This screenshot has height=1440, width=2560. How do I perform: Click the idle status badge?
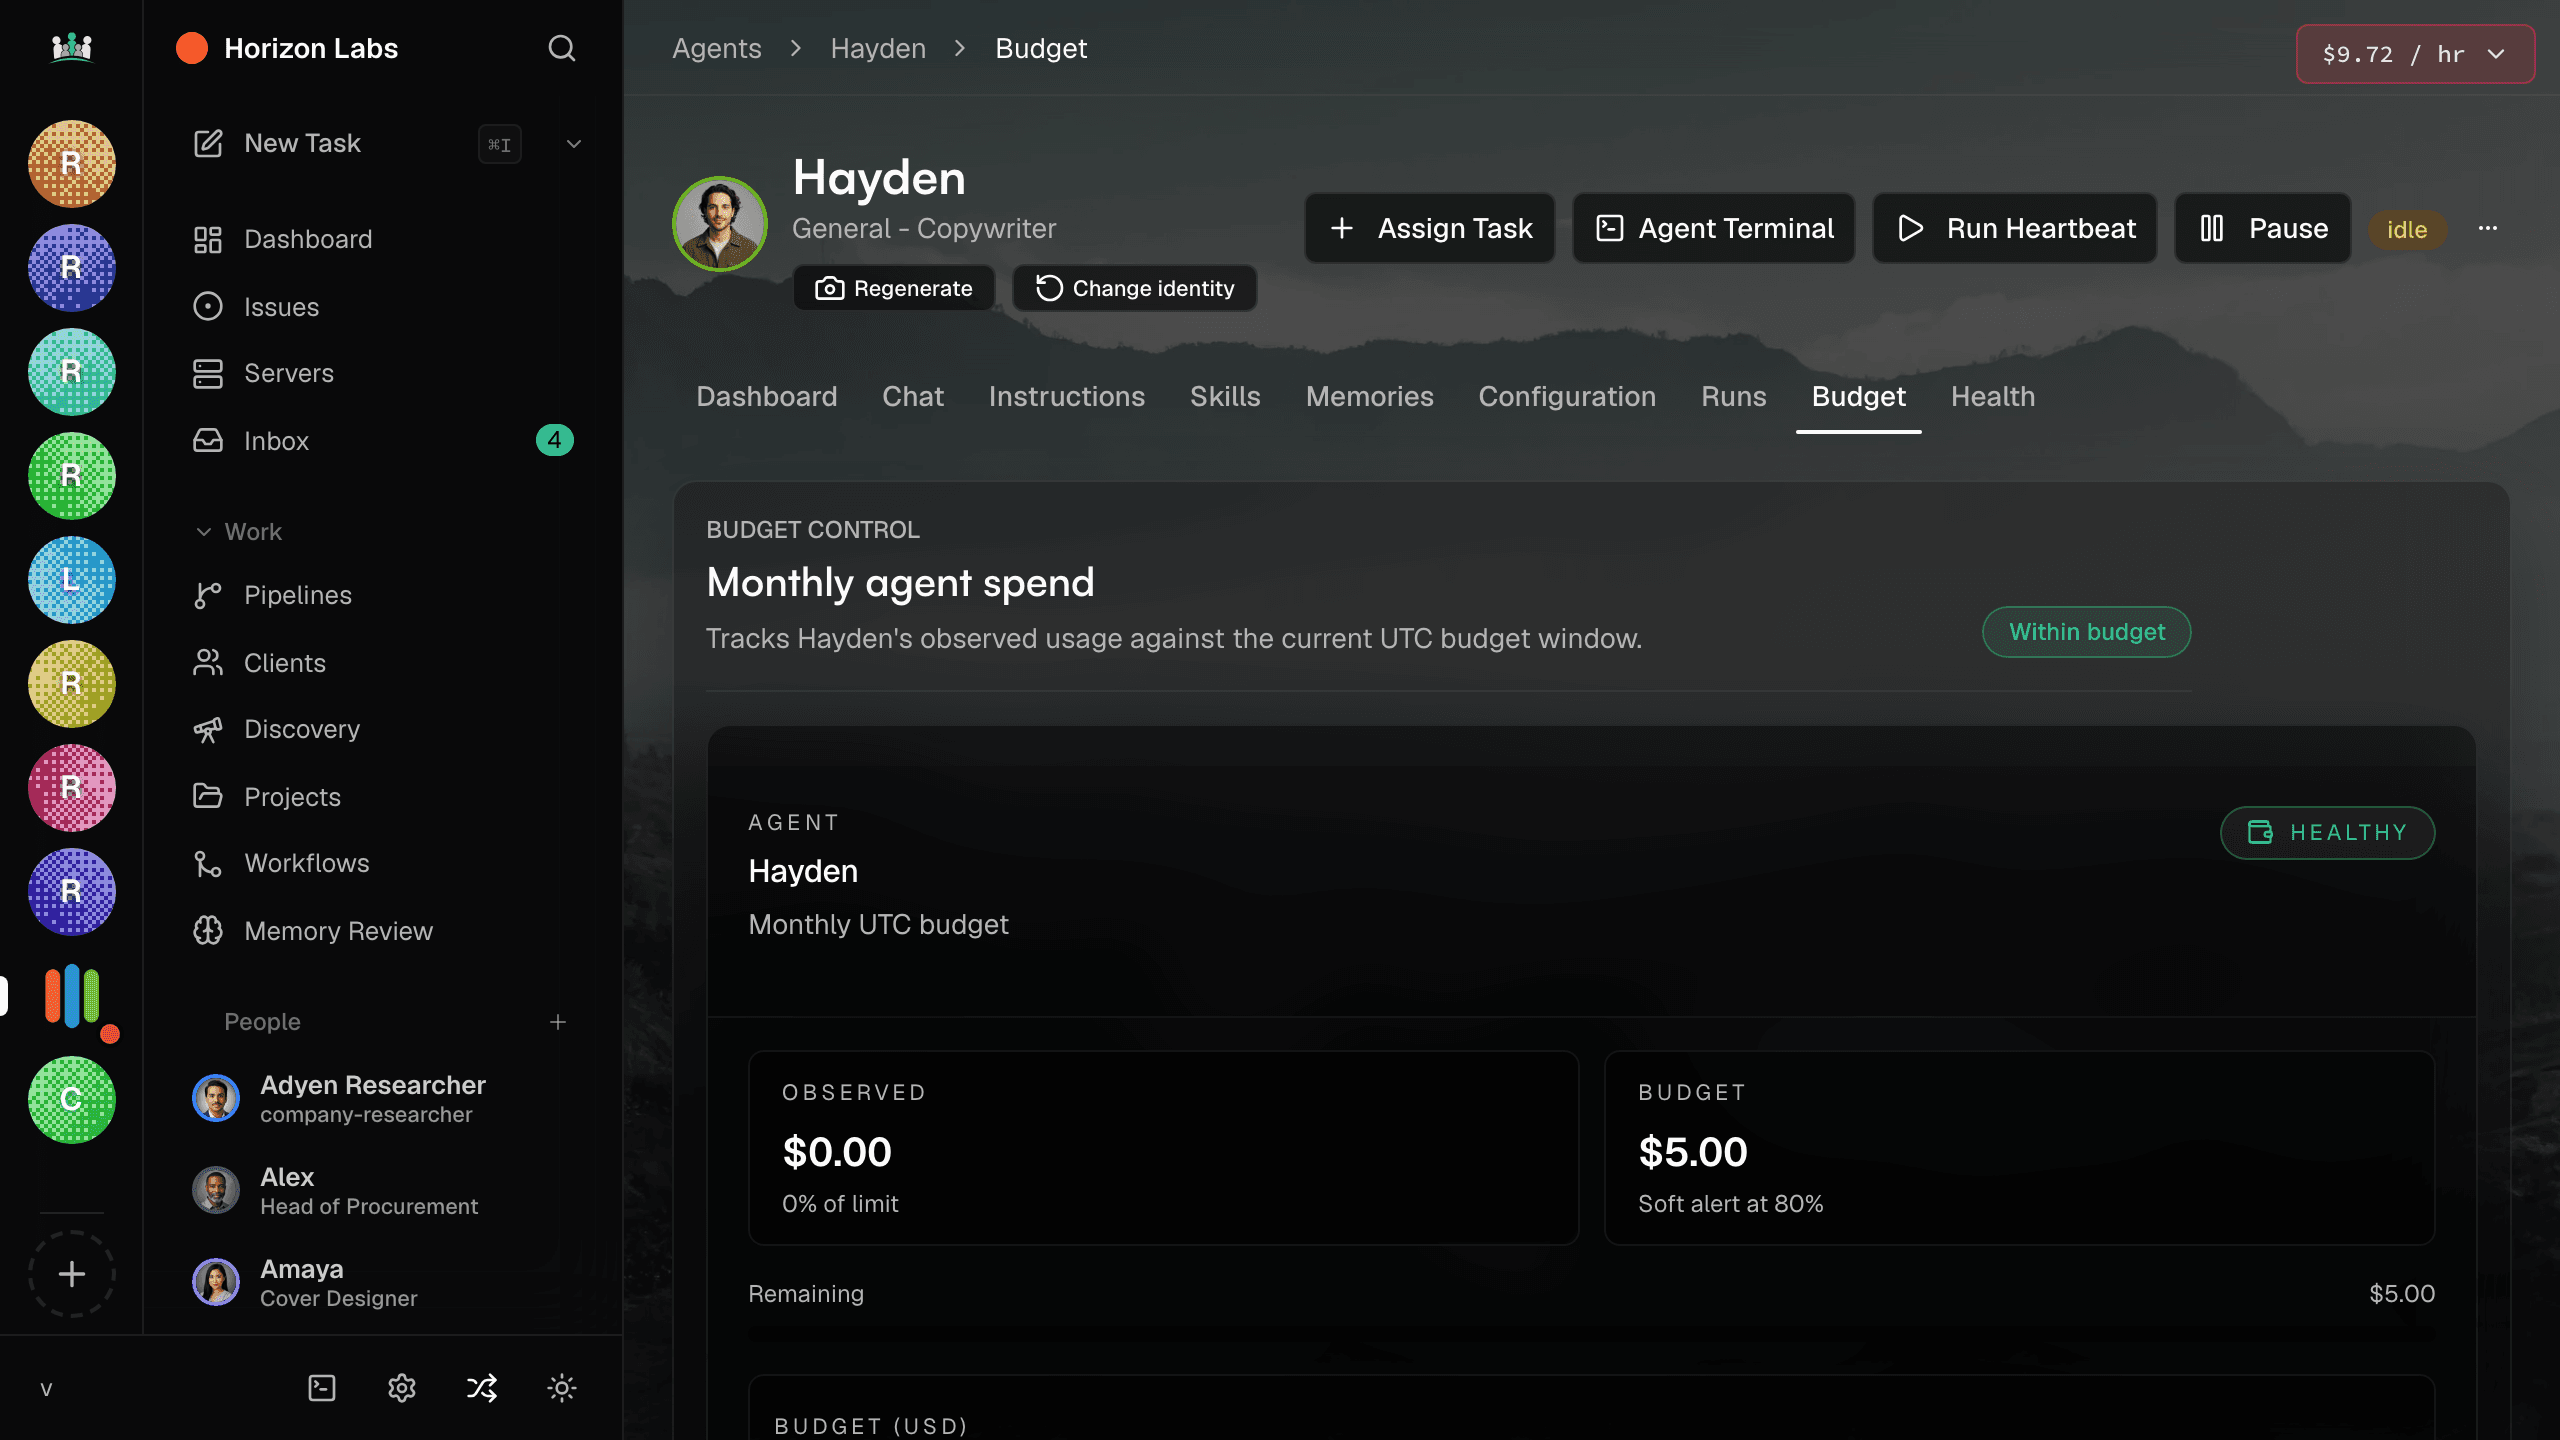point(2407,229)
